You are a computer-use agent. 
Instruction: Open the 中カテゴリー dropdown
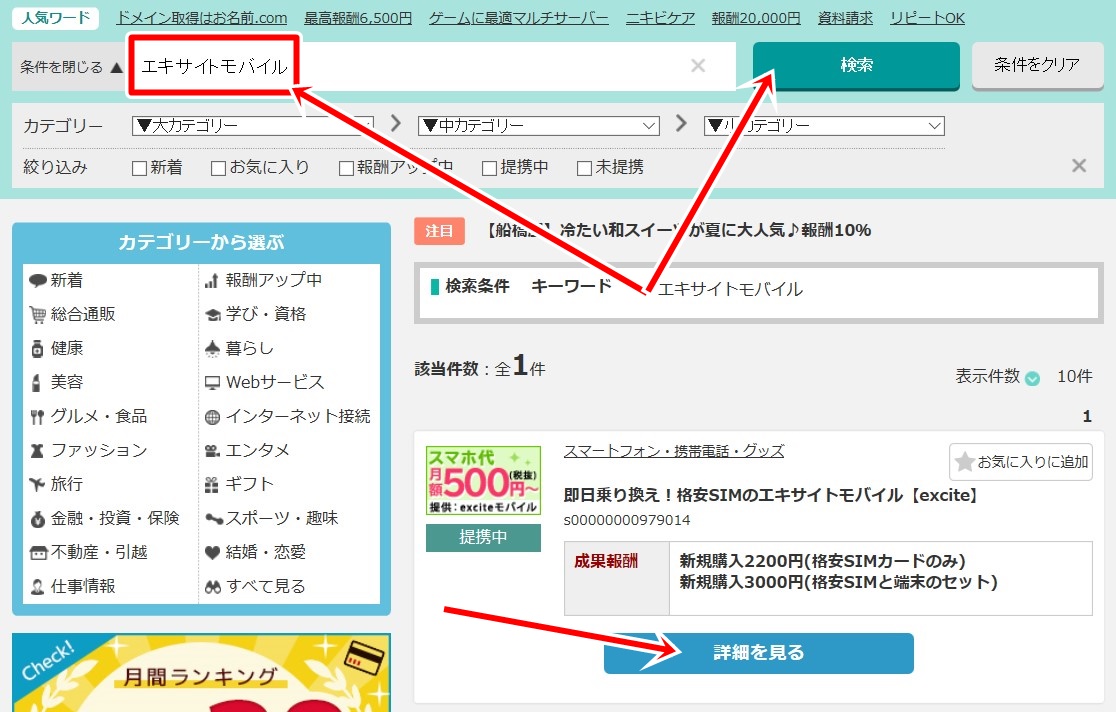[x=539, y=126]
